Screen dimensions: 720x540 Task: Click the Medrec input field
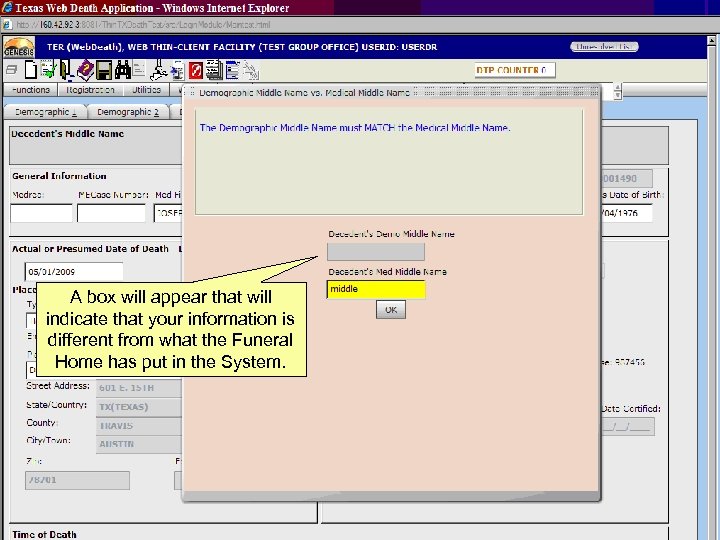(x=41, y=214)
